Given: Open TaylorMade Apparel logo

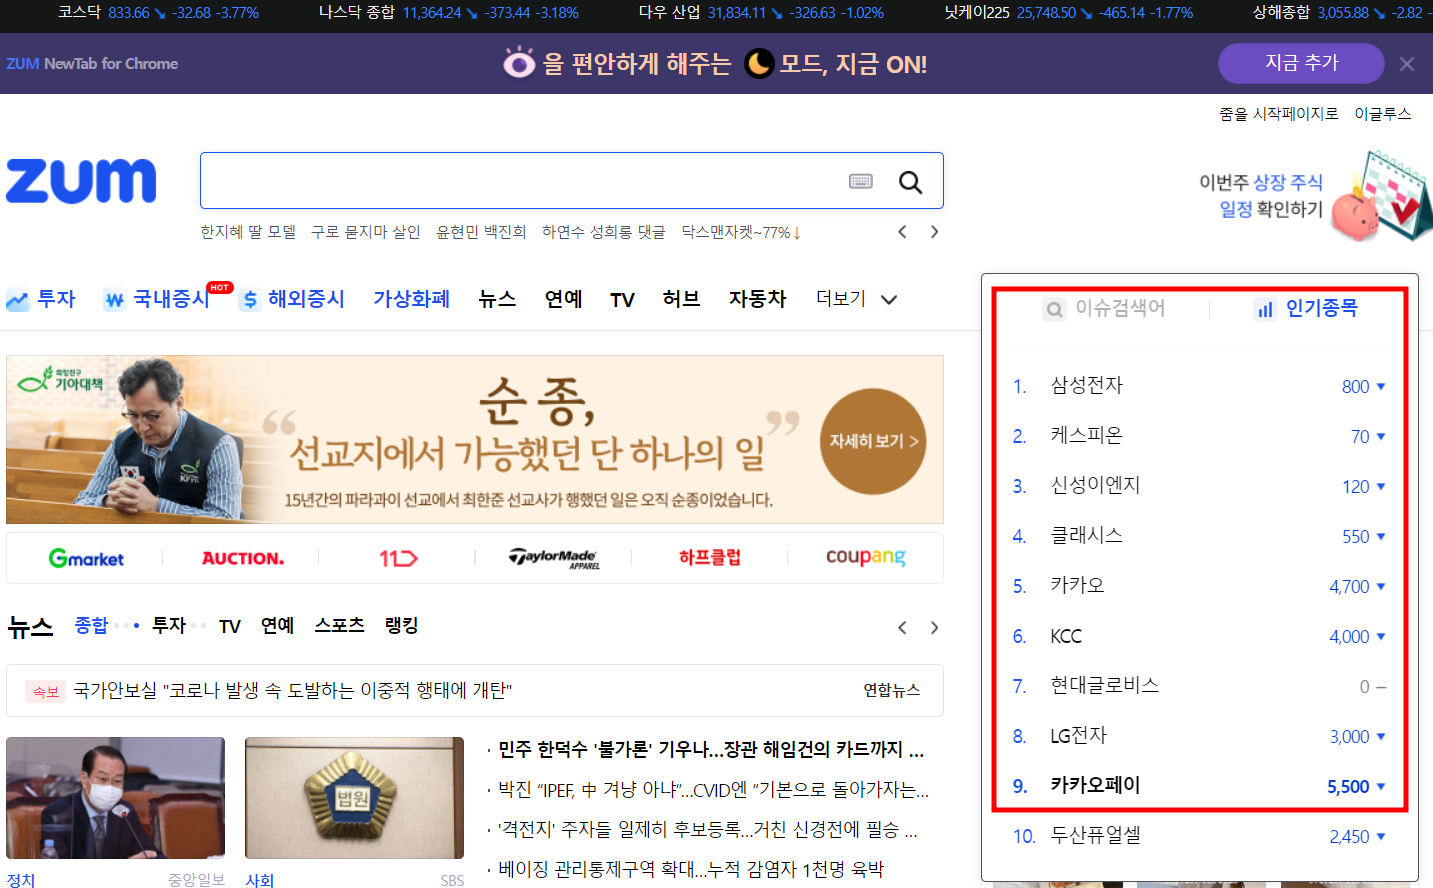Looking at the screenshot, I should [x=554, y=558].
